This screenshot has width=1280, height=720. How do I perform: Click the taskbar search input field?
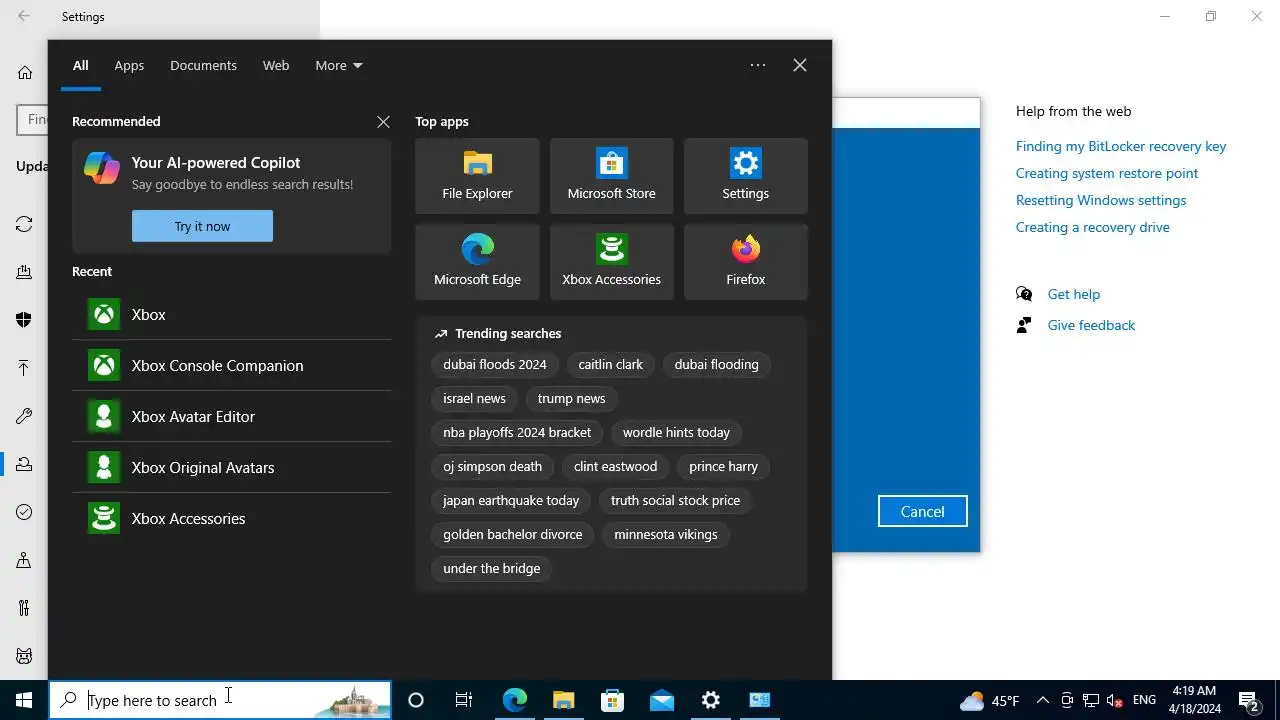(220, 700)
